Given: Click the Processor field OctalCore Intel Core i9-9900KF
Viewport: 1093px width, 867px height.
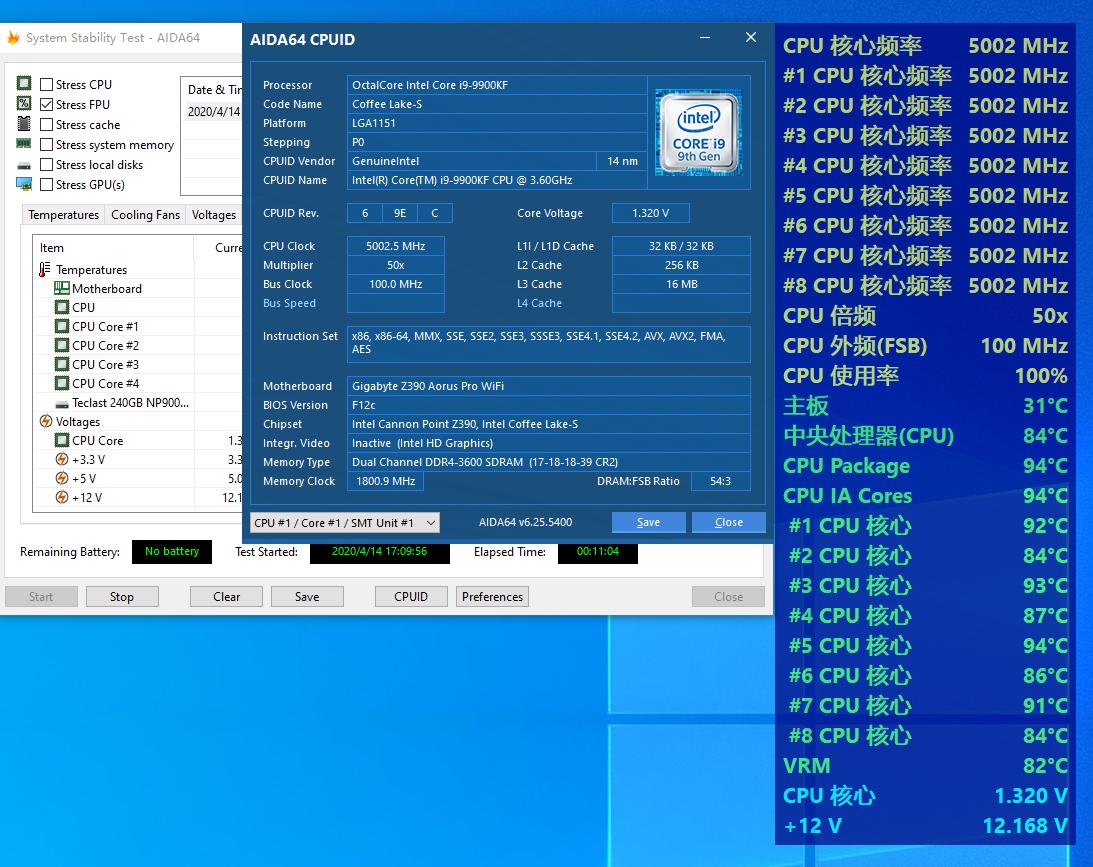Looking at the screenshot, I should coord(497,85).
